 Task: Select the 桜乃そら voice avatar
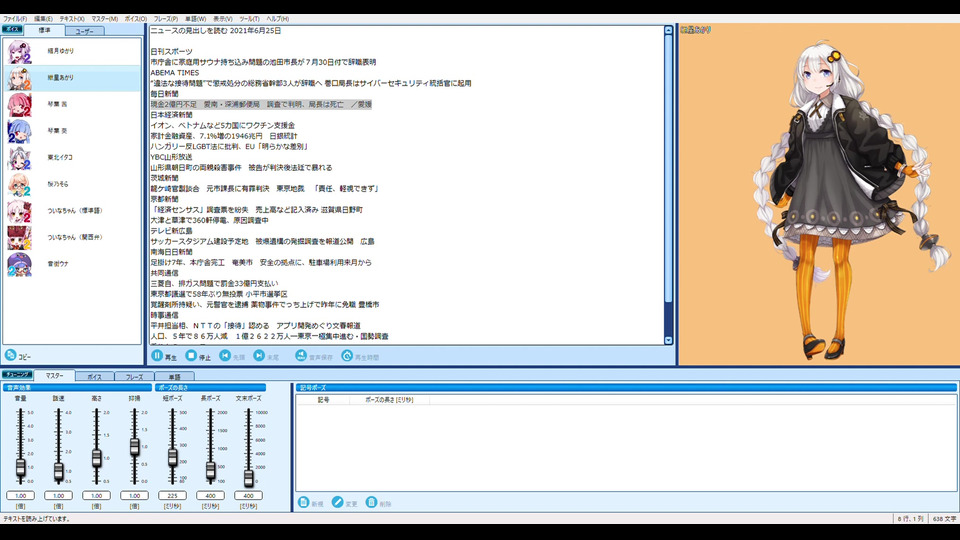19,185
